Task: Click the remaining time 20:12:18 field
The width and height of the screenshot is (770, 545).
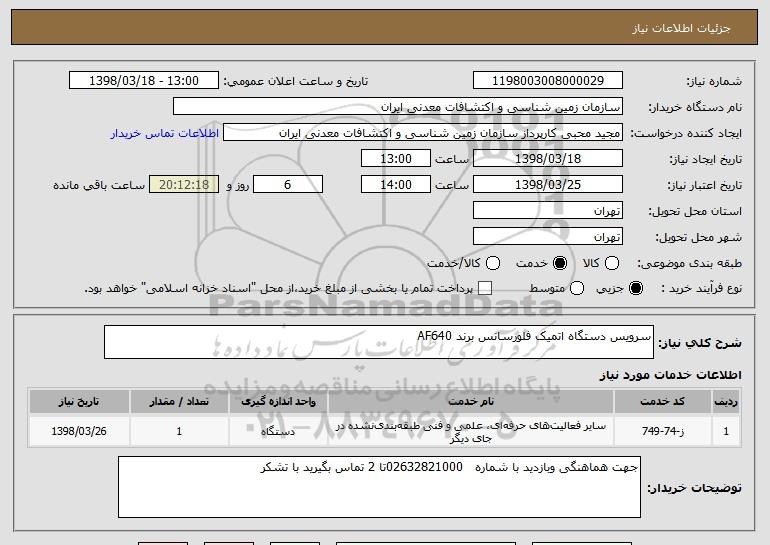Action: [x=184, y=185]
